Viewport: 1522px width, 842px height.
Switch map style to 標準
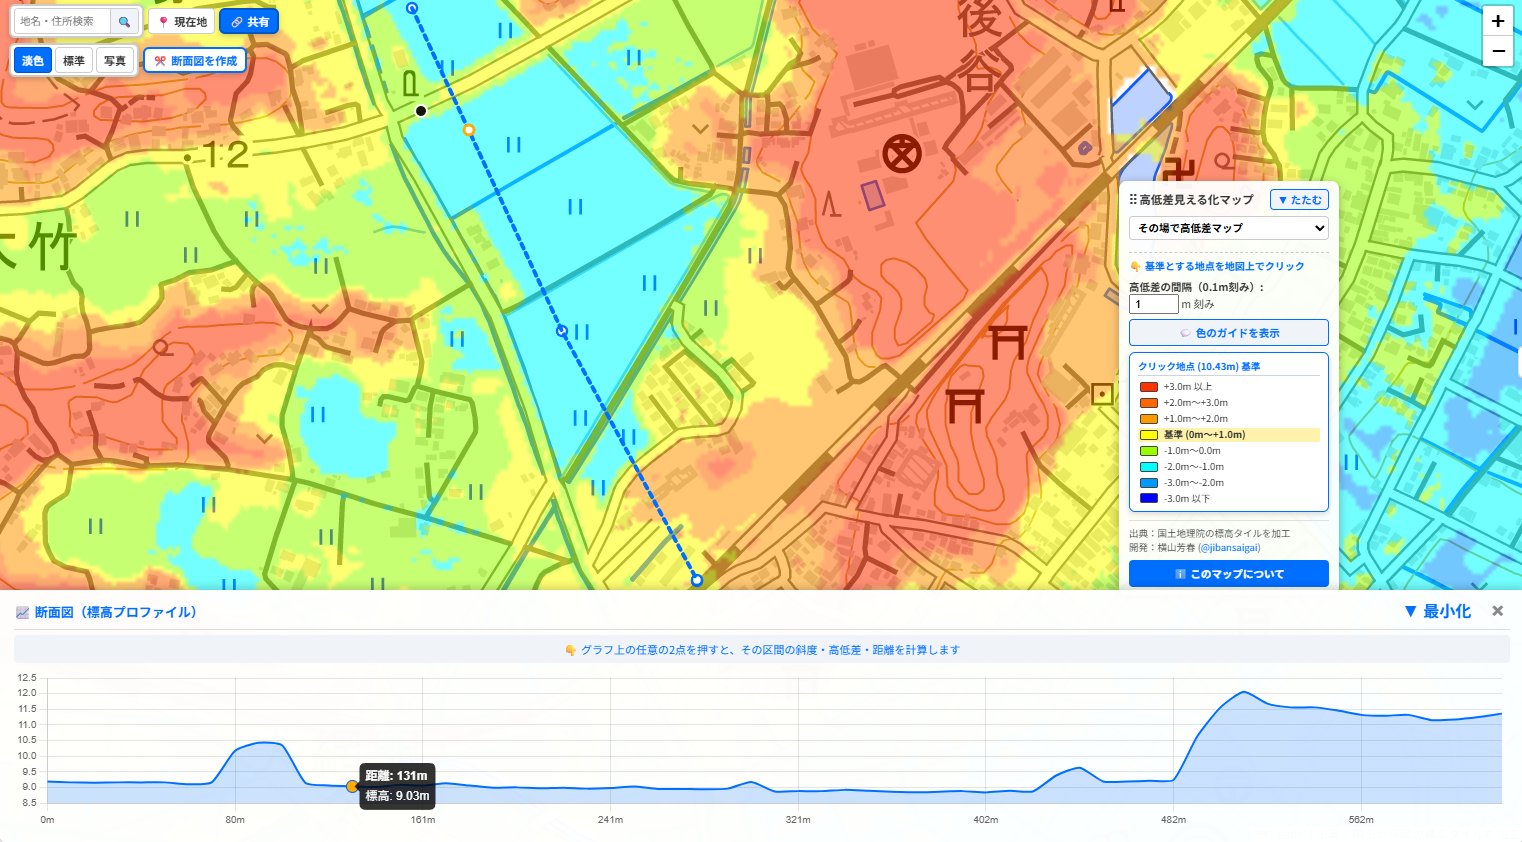pos(74,61)
